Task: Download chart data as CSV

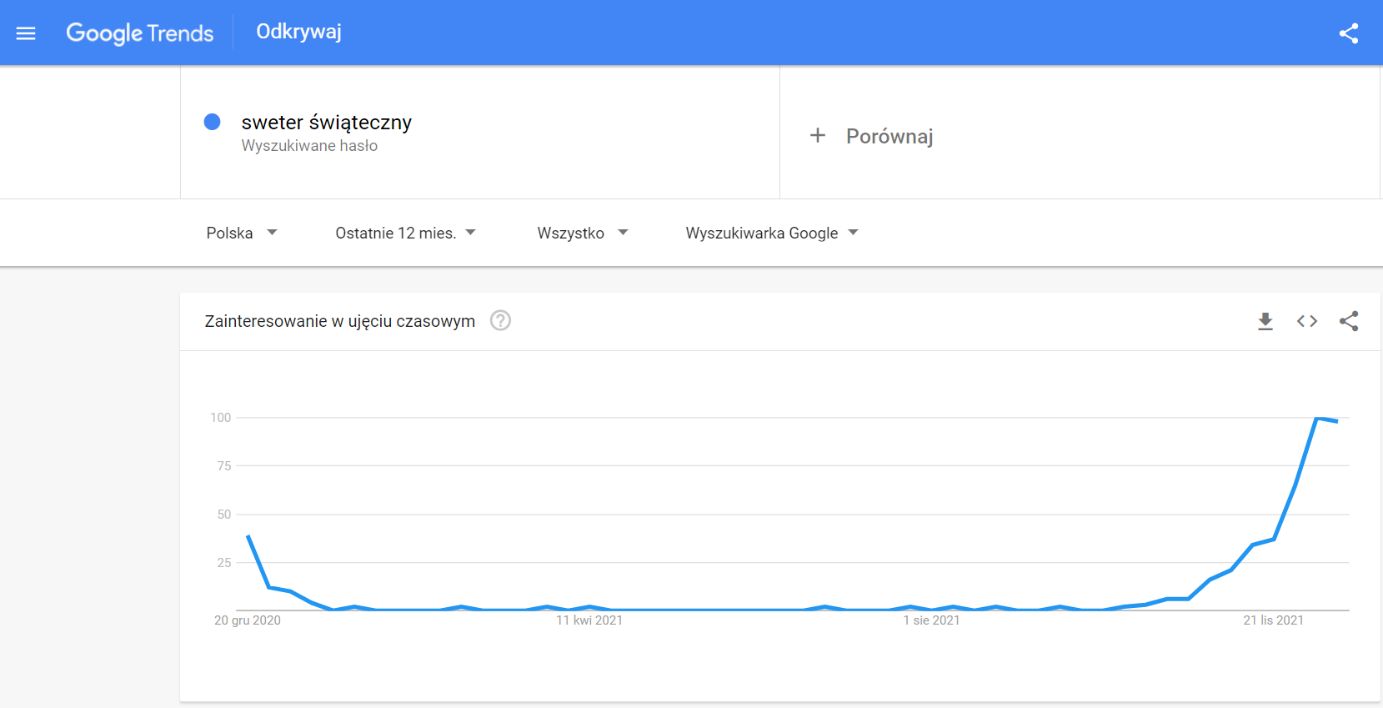Action: click(x=1265, y=321)
